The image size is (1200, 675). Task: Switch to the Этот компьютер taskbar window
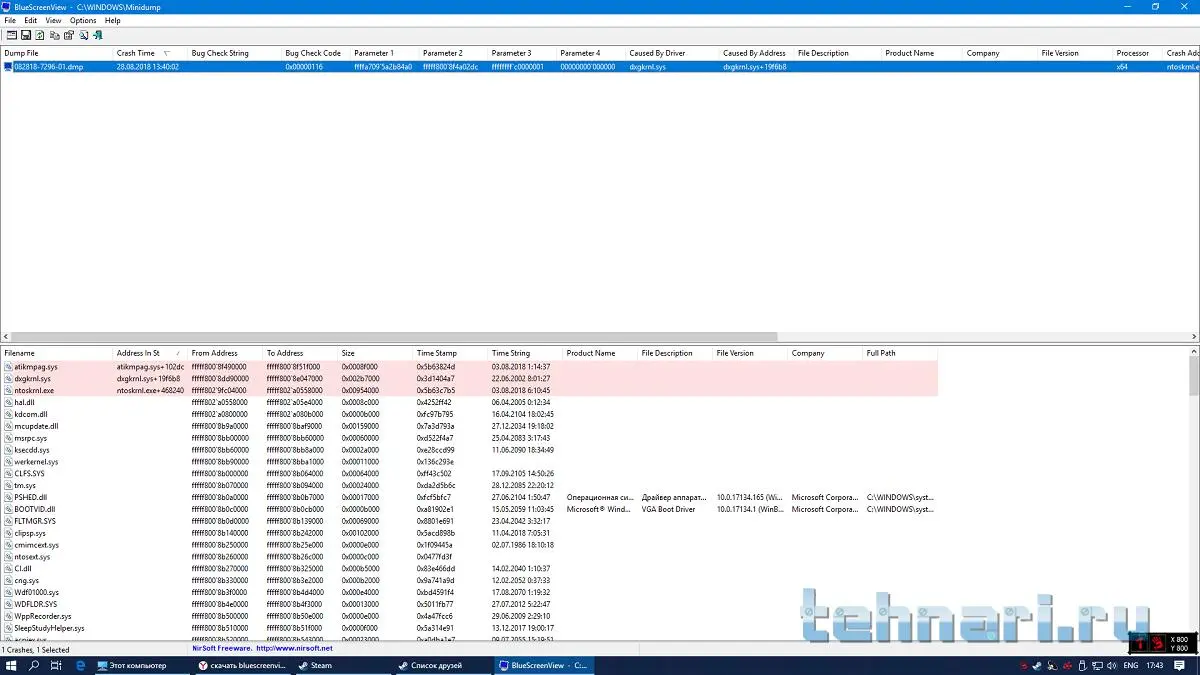click(143, 665)
